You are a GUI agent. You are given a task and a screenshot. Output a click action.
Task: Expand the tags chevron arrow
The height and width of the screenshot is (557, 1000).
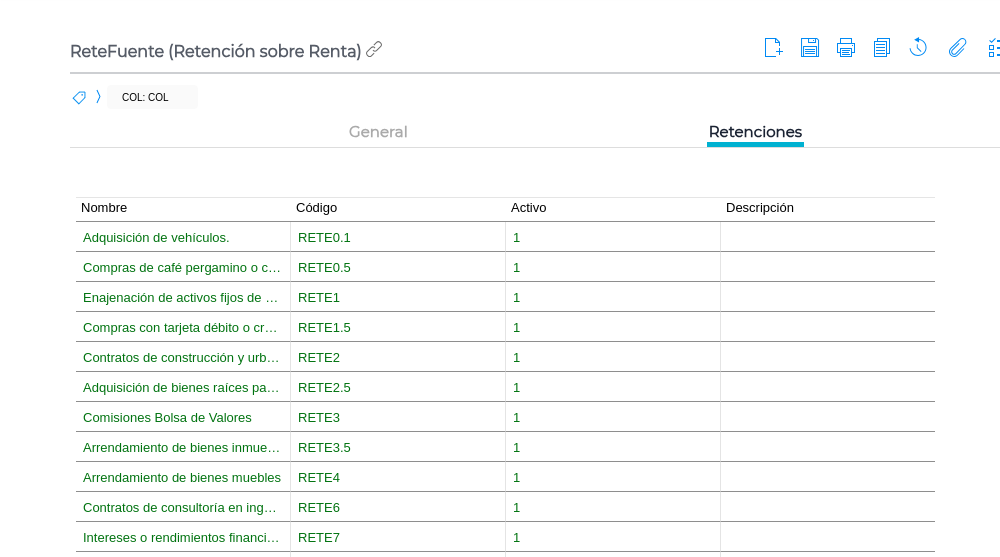[98, 97]
